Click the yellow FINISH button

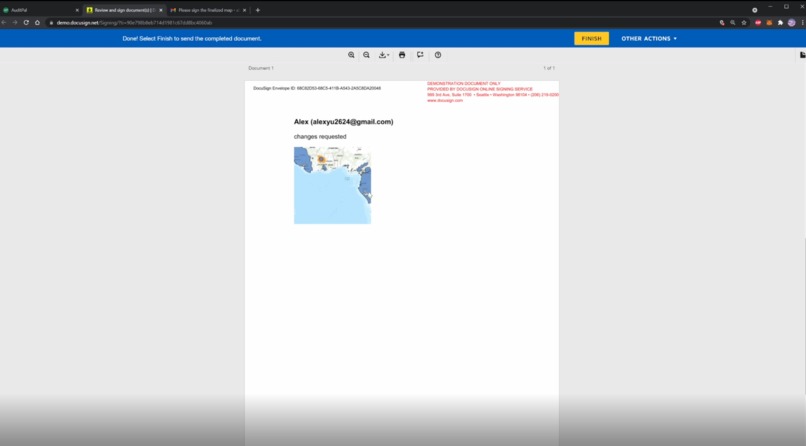[x=591, y=39]
